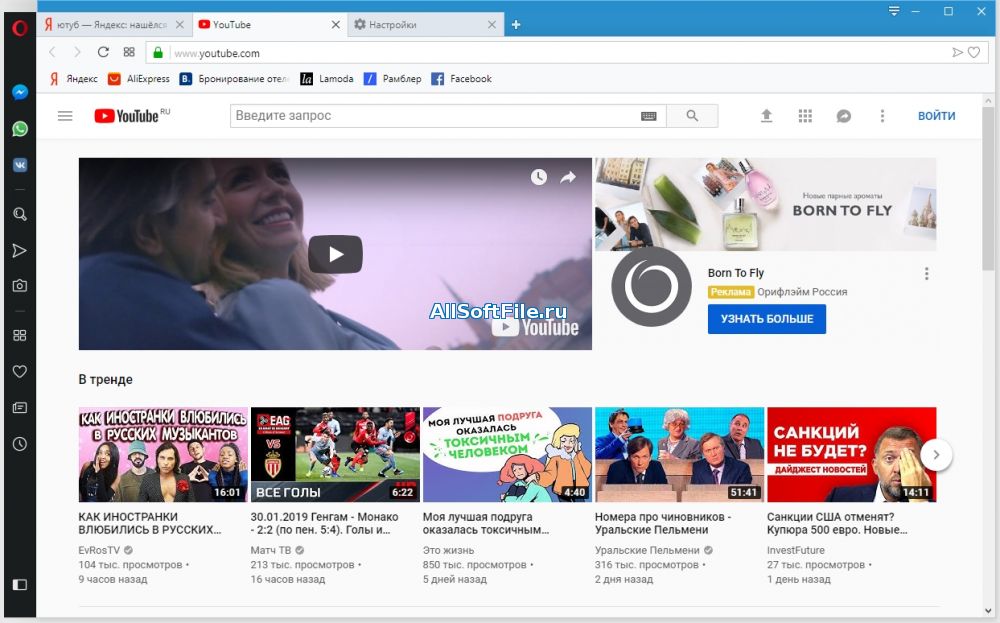Open the Facebook bookmark
Screen dimensions: 1000x623
(x=461, y=78)
